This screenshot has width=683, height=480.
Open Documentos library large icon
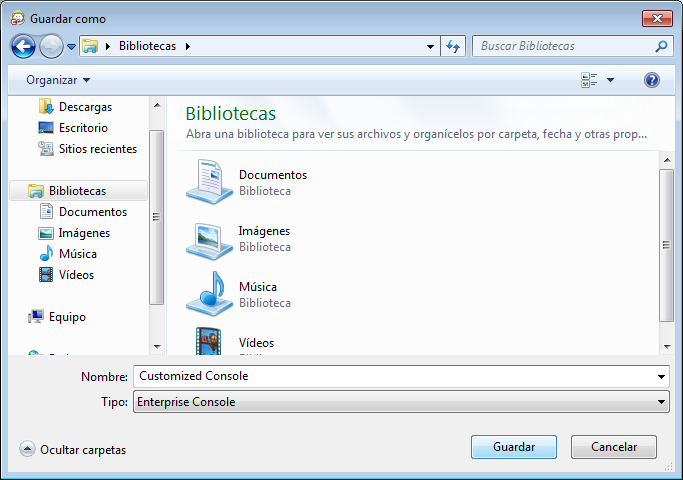coord(210,182)
